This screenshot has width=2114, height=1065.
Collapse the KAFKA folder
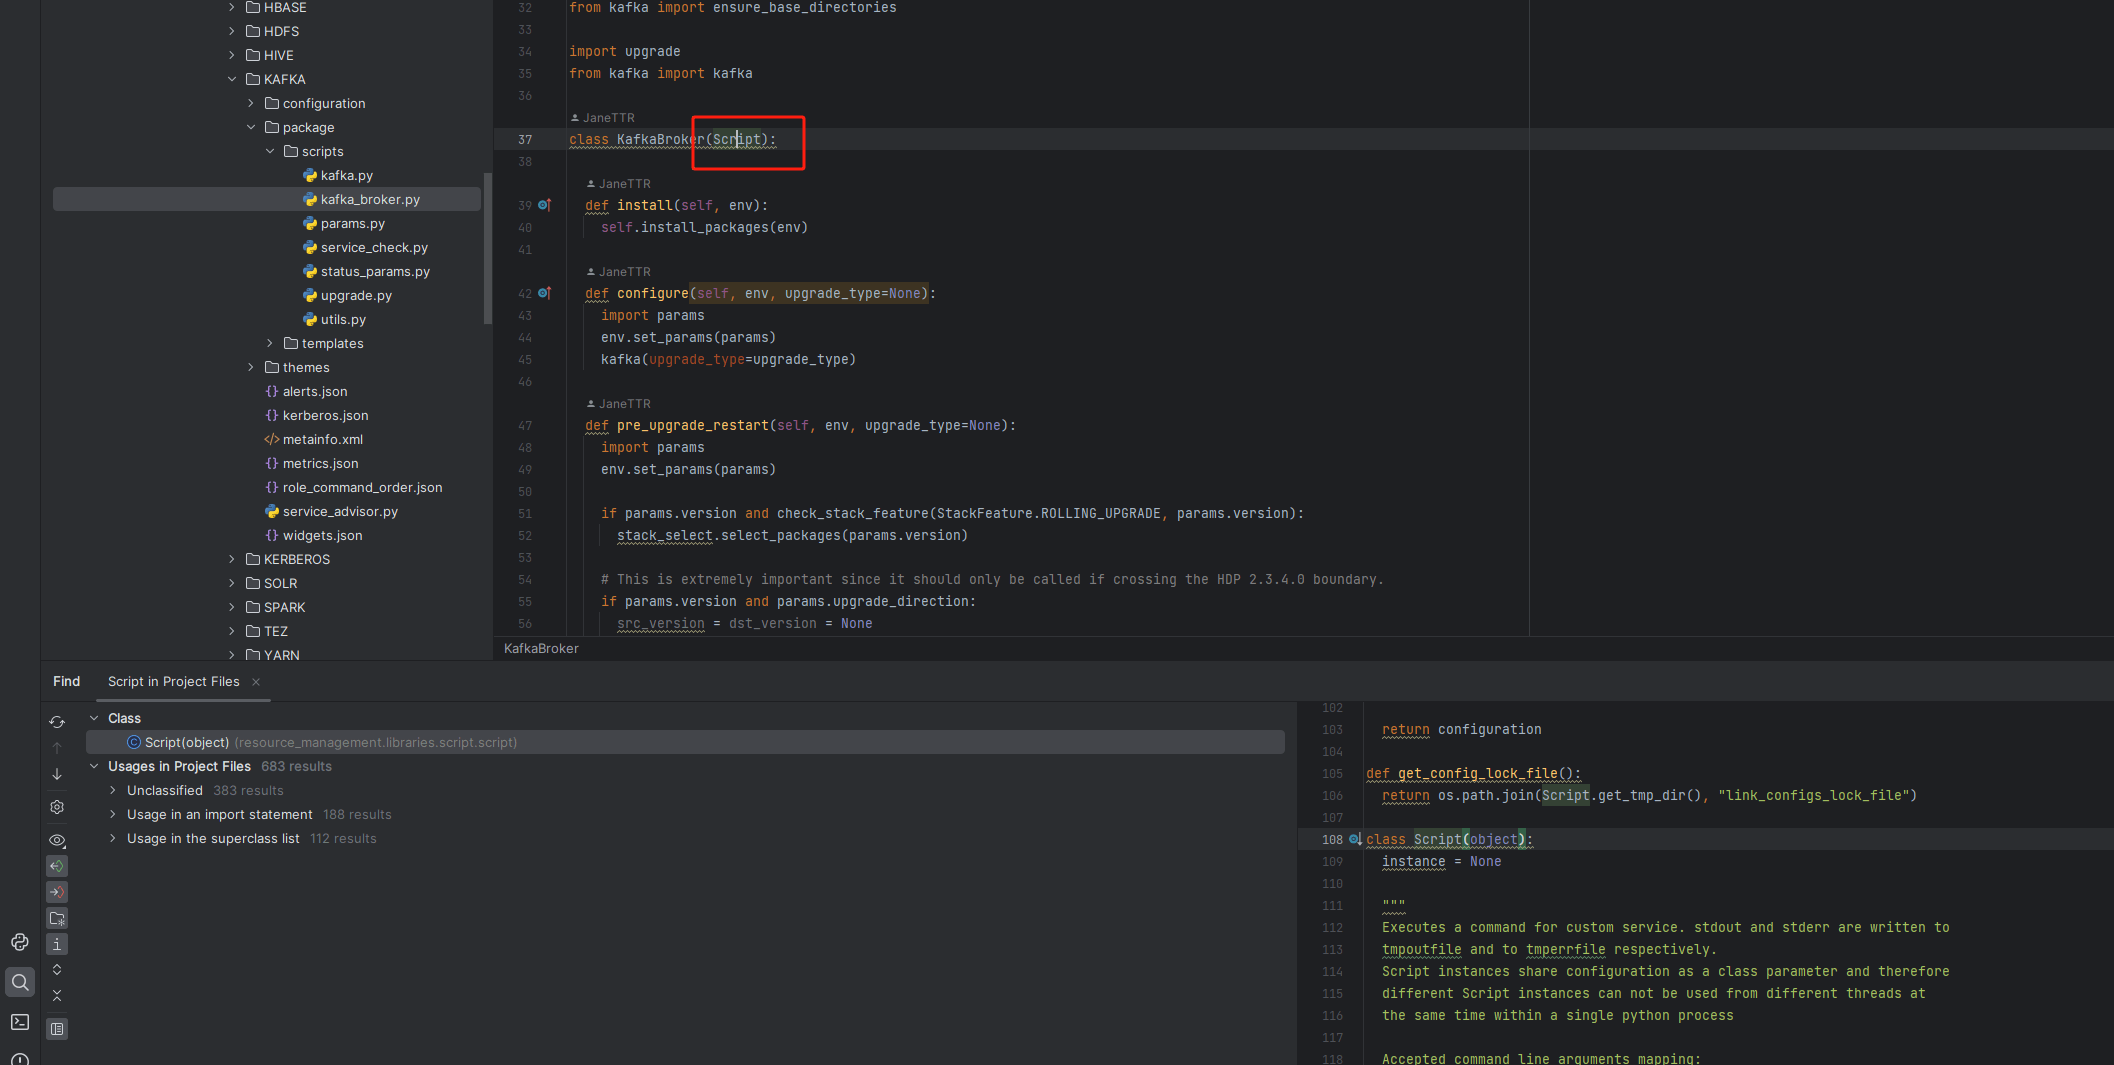tap(232, 79)
